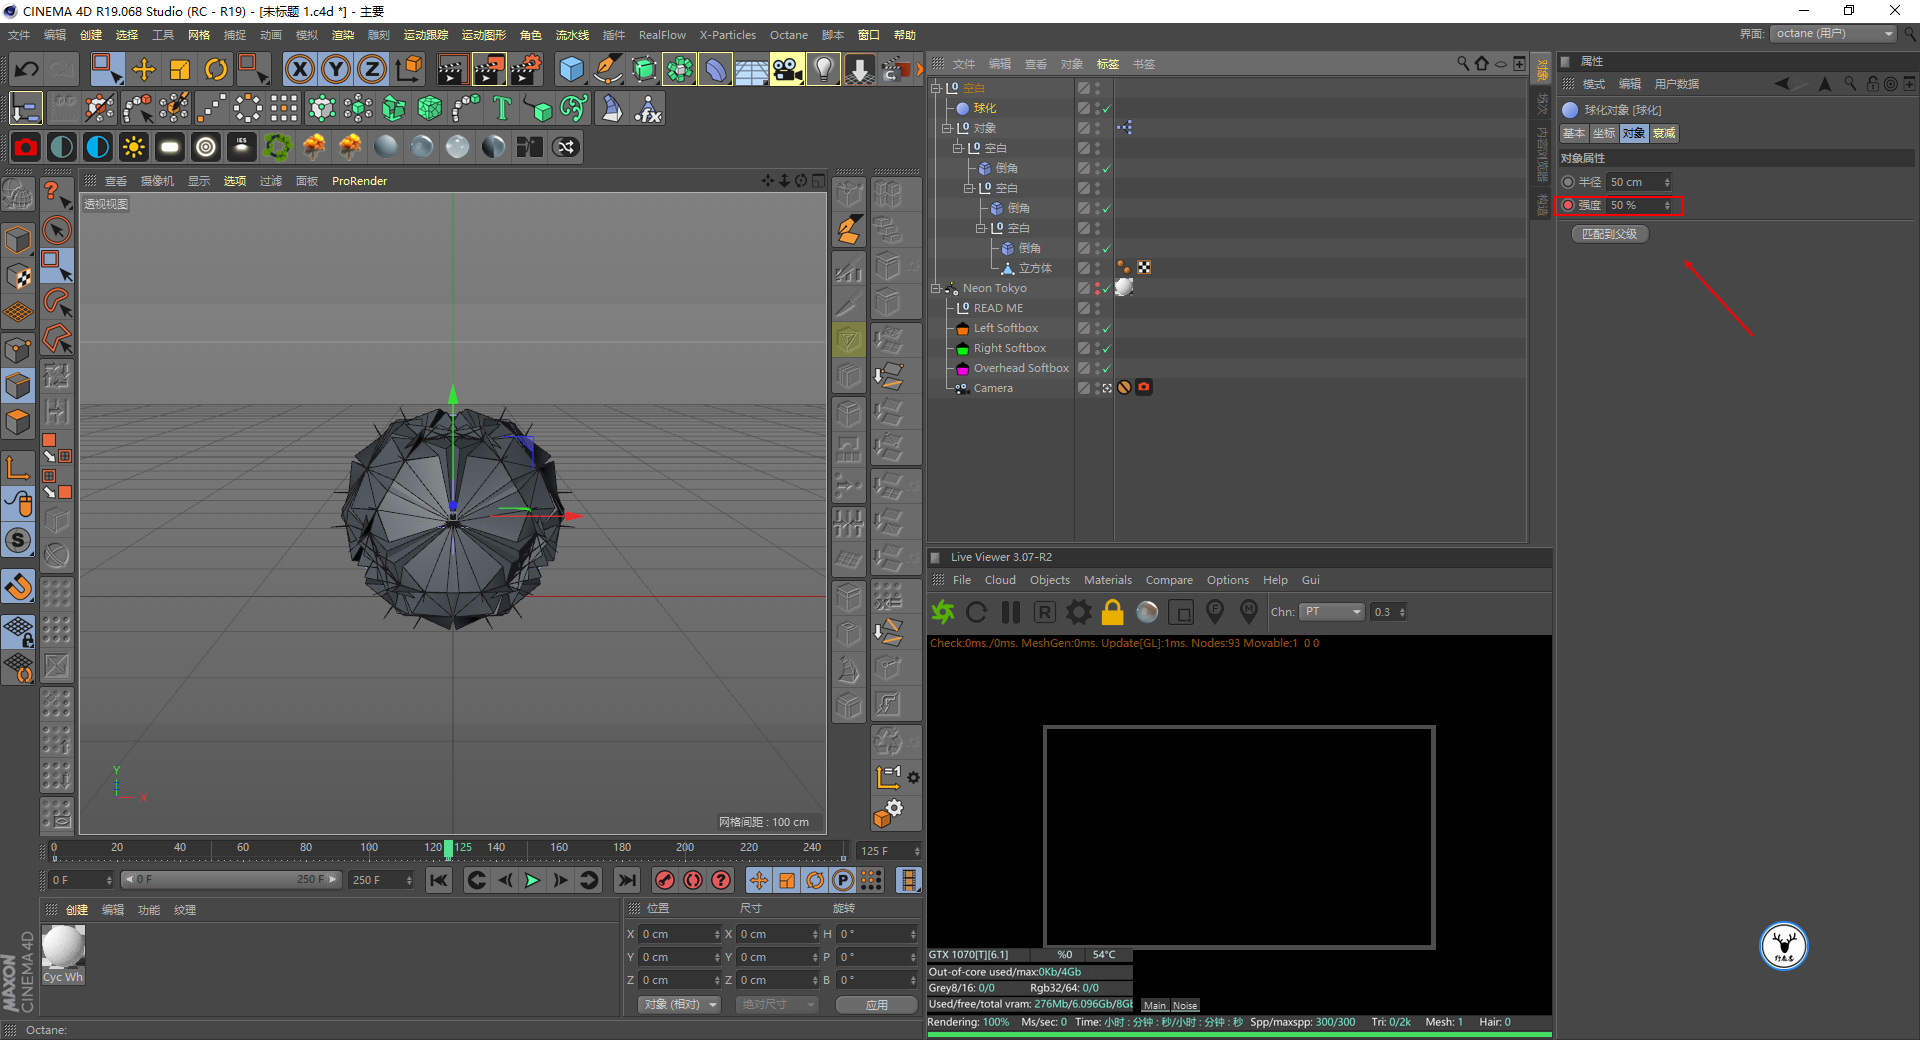Toggle Y axis lock

point(336,69)
